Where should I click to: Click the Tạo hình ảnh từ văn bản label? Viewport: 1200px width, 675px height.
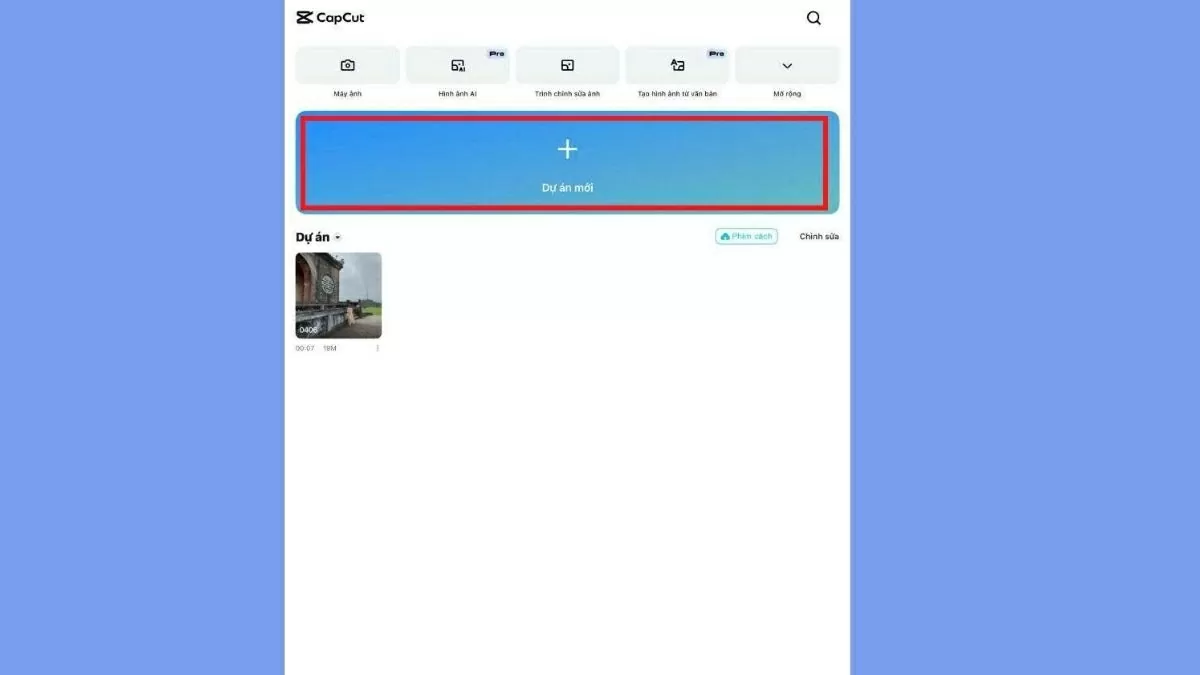[677, 94]
